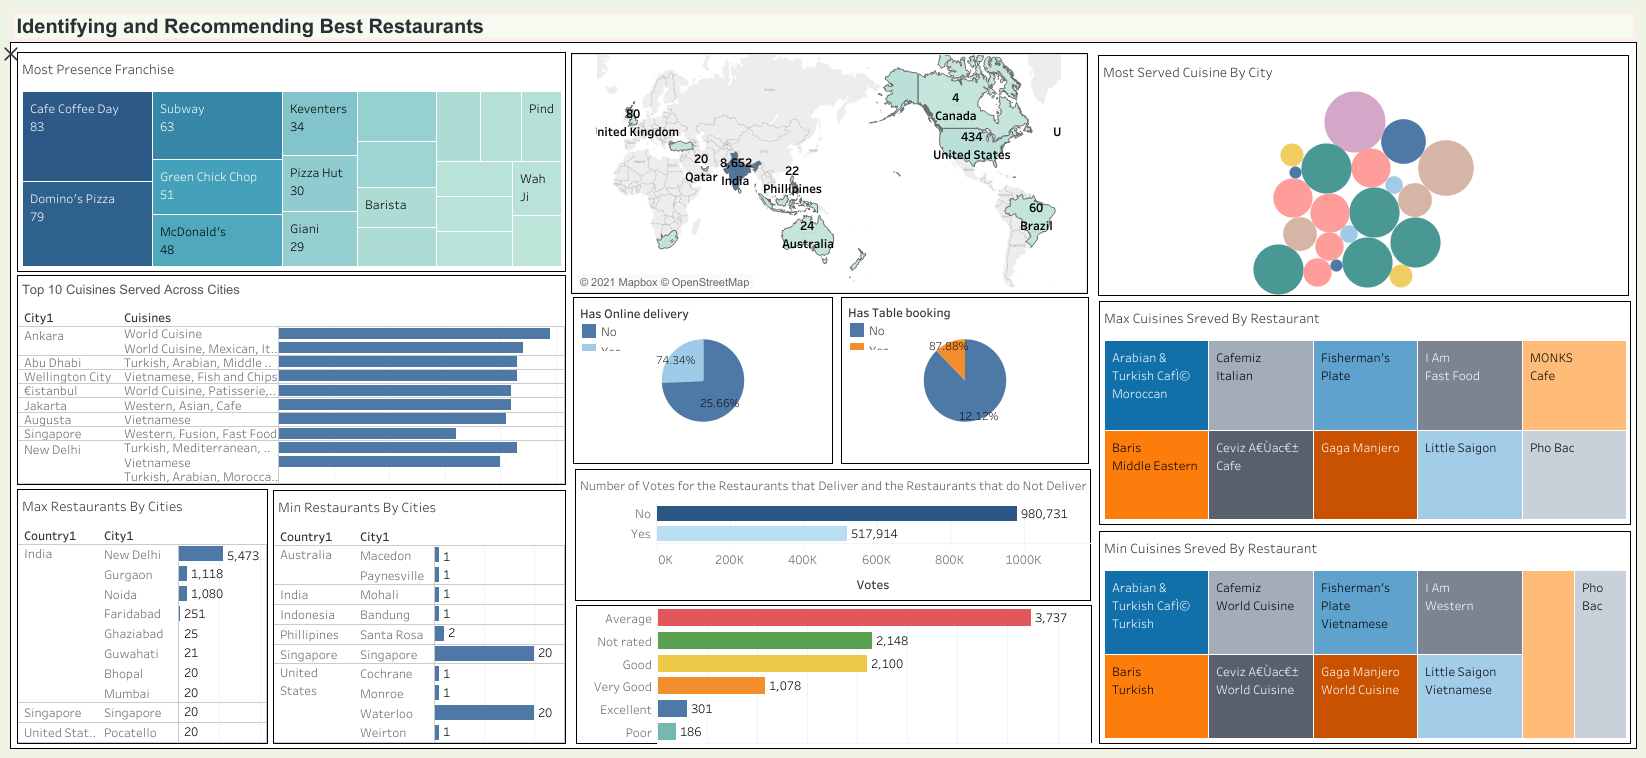Click the X icon beside Most Presence Franchise
The width and height of the screenshot is (1646, 758).
pyautogui.click(x=11, y=53)
